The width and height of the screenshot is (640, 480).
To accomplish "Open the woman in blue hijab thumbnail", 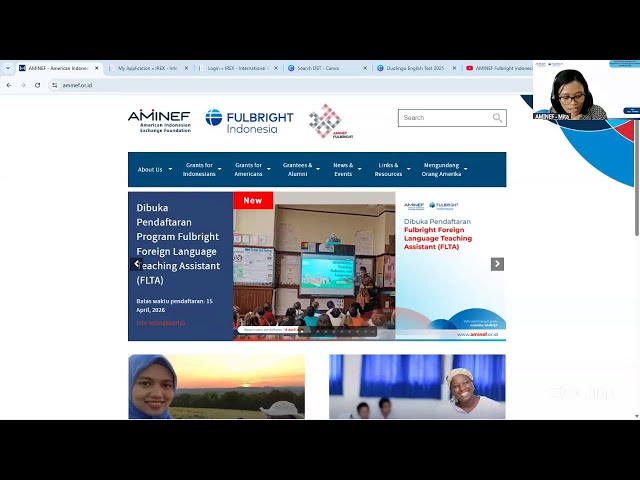I will (217, 387).
